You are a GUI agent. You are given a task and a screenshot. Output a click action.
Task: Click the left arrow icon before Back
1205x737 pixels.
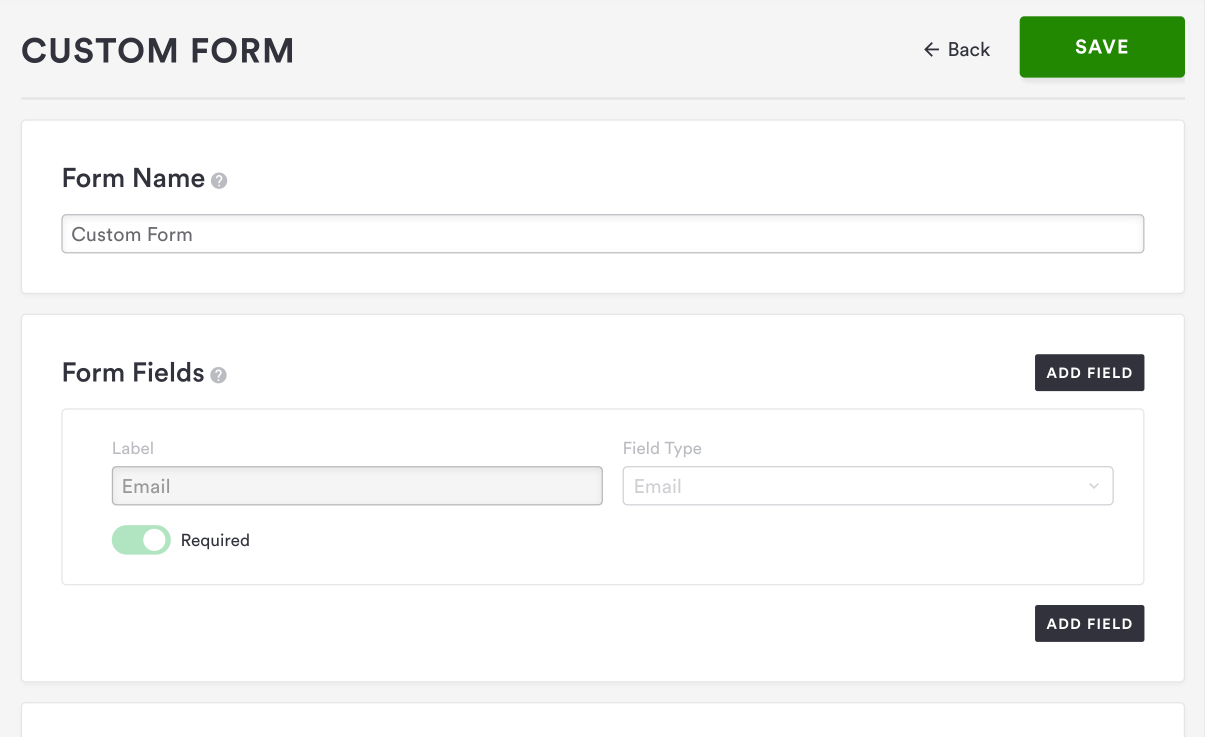point(931,49)
